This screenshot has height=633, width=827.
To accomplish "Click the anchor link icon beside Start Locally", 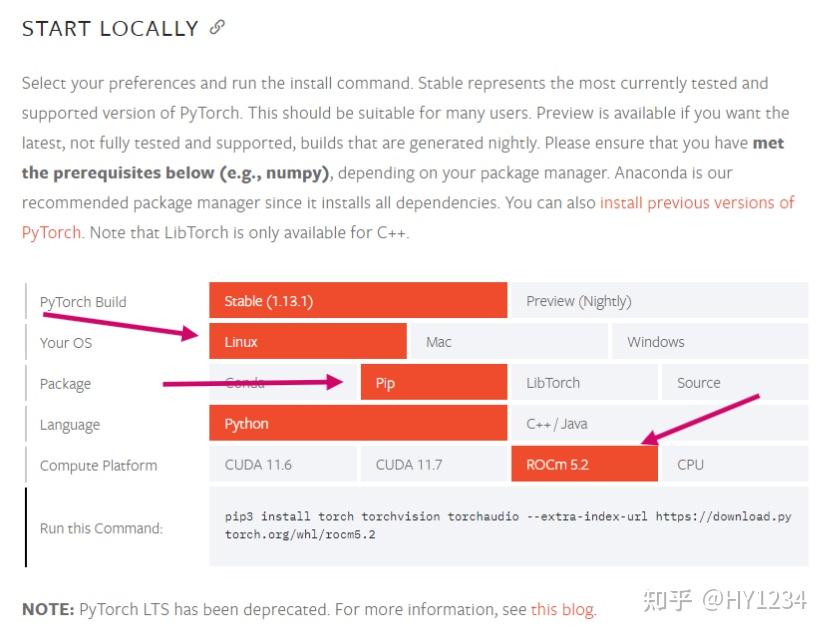I will 217,28.
